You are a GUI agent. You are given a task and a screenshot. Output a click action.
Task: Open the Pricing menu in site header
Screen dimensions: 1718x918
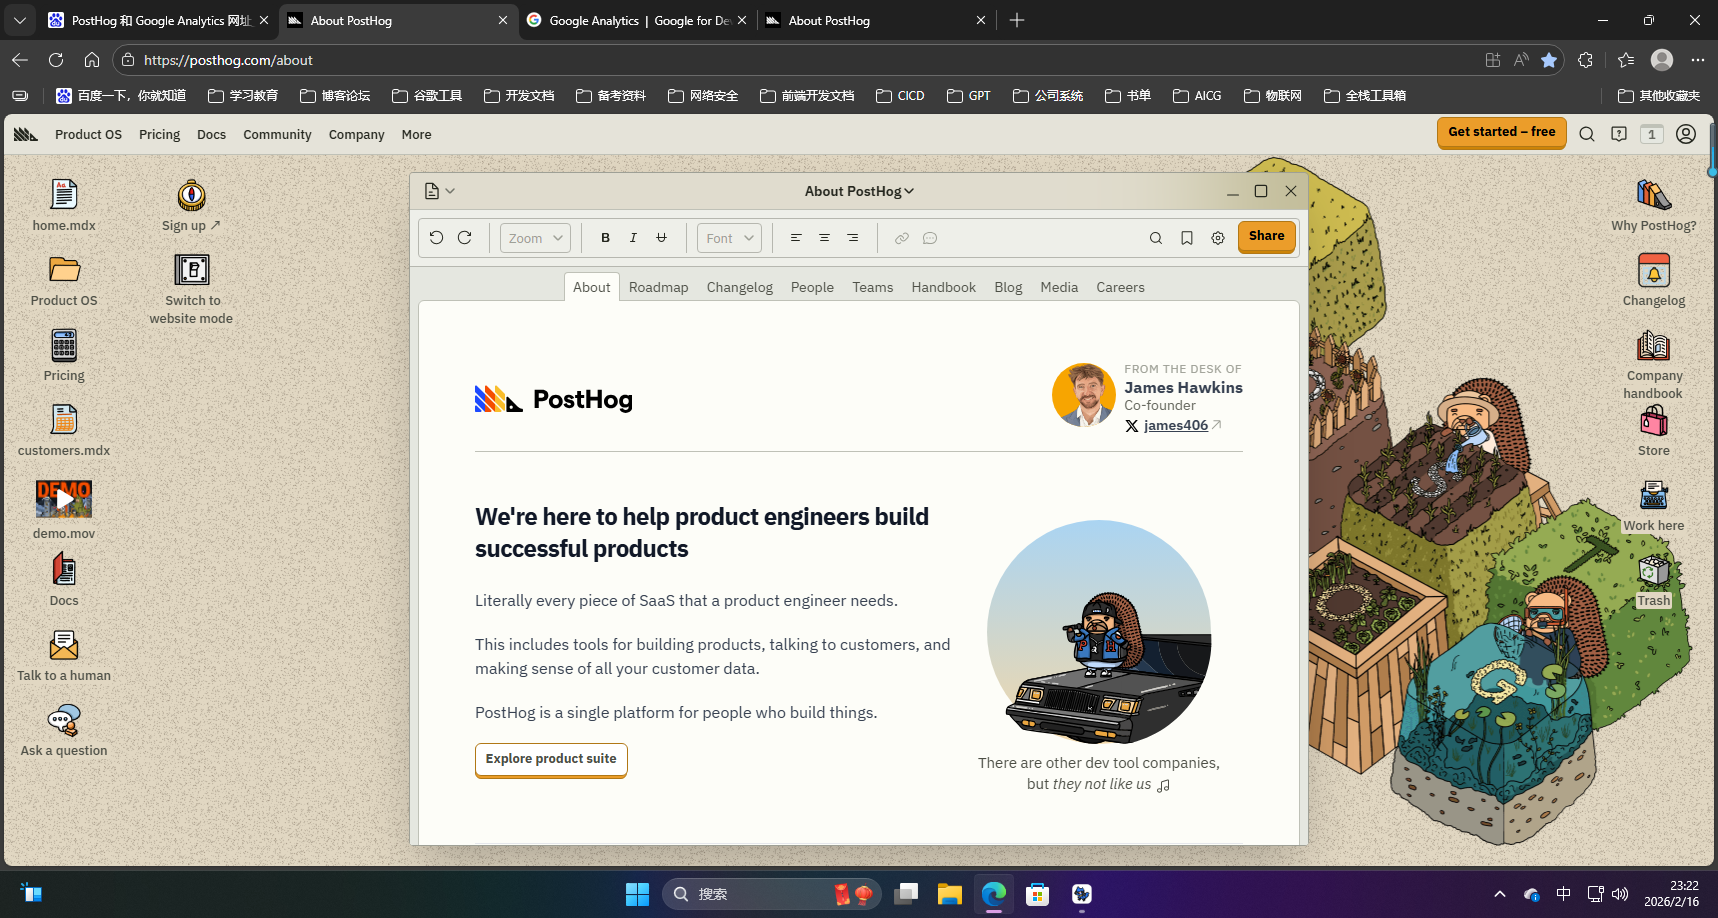pos(159,134)
